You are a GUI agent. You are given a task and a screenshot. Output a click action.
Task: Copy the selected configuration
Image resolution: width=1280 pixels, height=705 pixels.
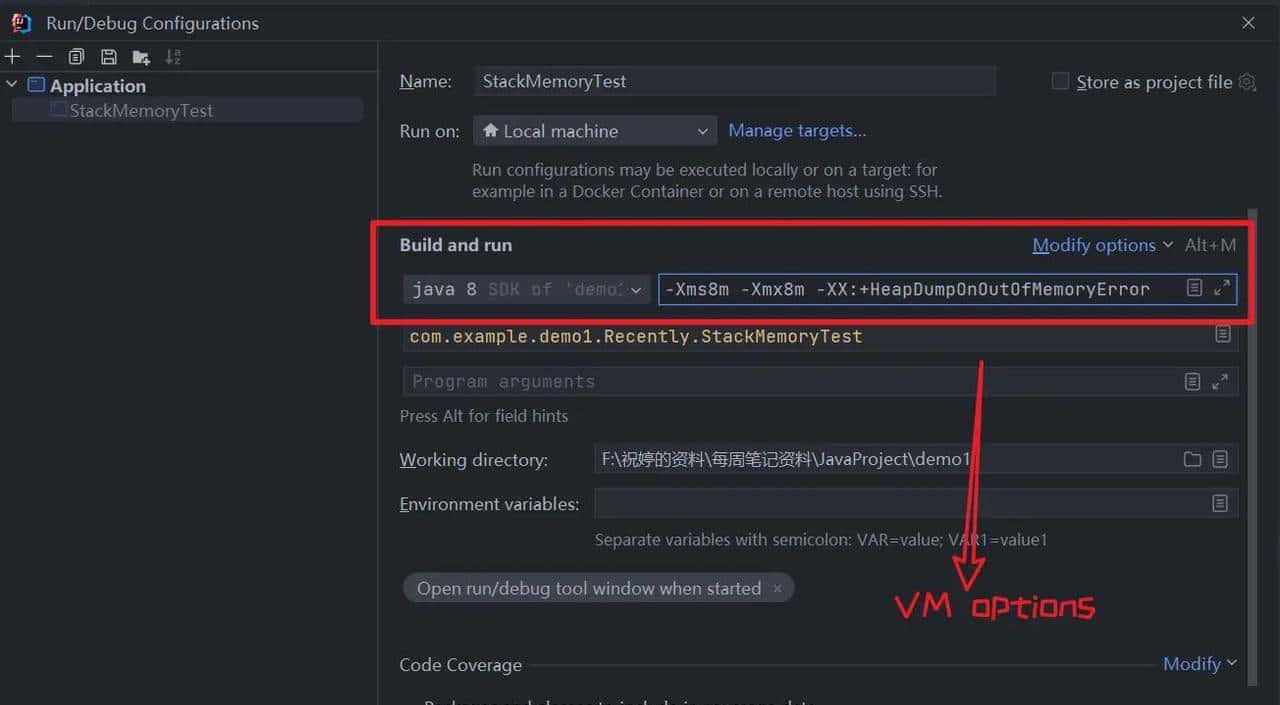[x=76, y=57]
